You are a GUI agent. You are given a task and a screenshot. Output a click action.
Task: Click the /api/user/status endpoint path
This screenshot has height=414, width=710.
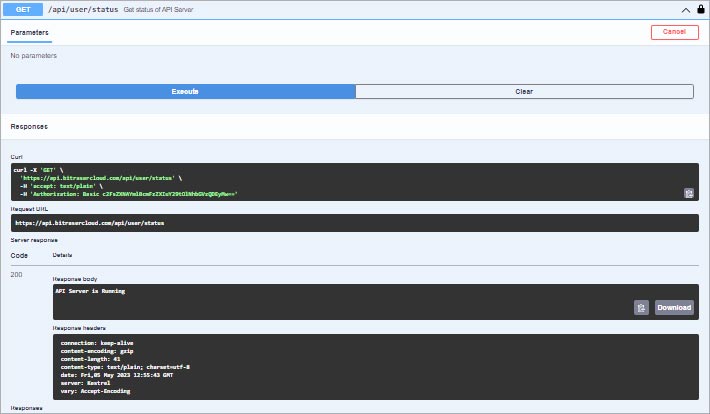tap(83, 10)
